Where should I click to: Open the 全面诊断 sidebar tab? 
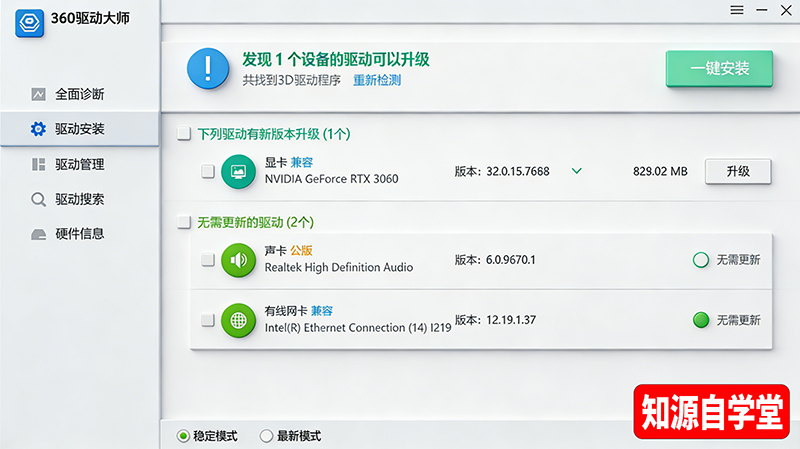coord(78,94)
